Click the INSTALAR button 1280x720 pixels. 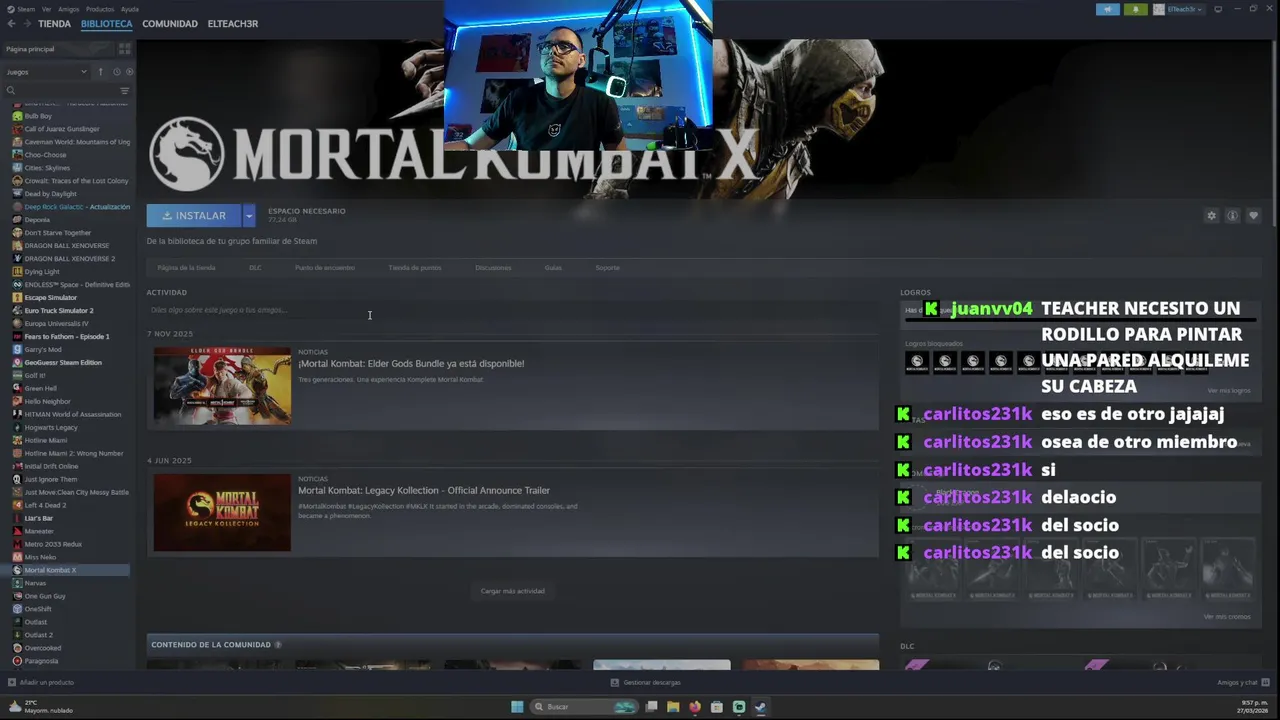click(x=194, y=215)
